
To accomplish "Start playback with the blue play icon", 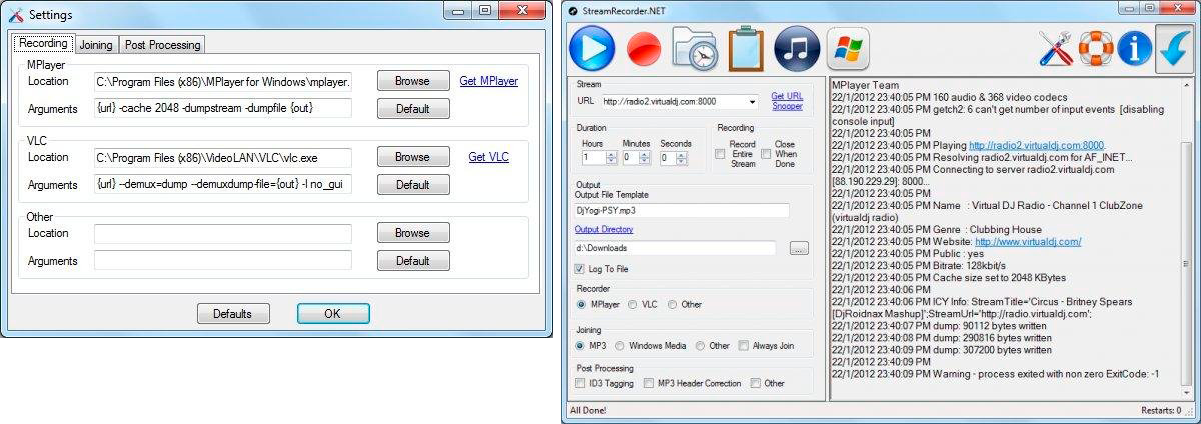I will coord(592,48).
